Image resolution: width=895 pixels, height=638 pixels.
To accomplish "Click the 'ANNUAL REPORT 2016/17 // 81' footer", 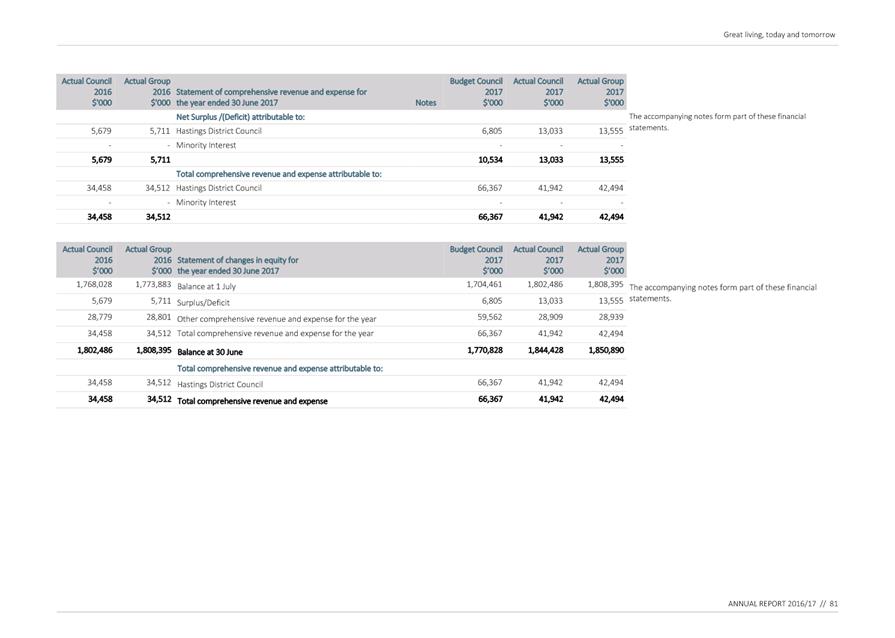I will point(783,604).
